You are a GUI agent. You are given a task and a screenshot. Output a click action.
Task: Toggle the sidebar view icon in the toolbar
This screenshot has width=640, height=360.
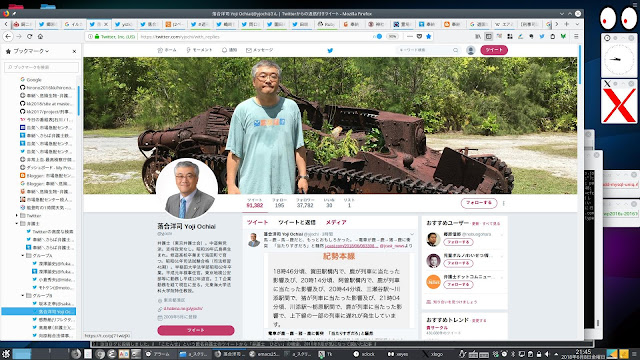(x=489, y=36)
